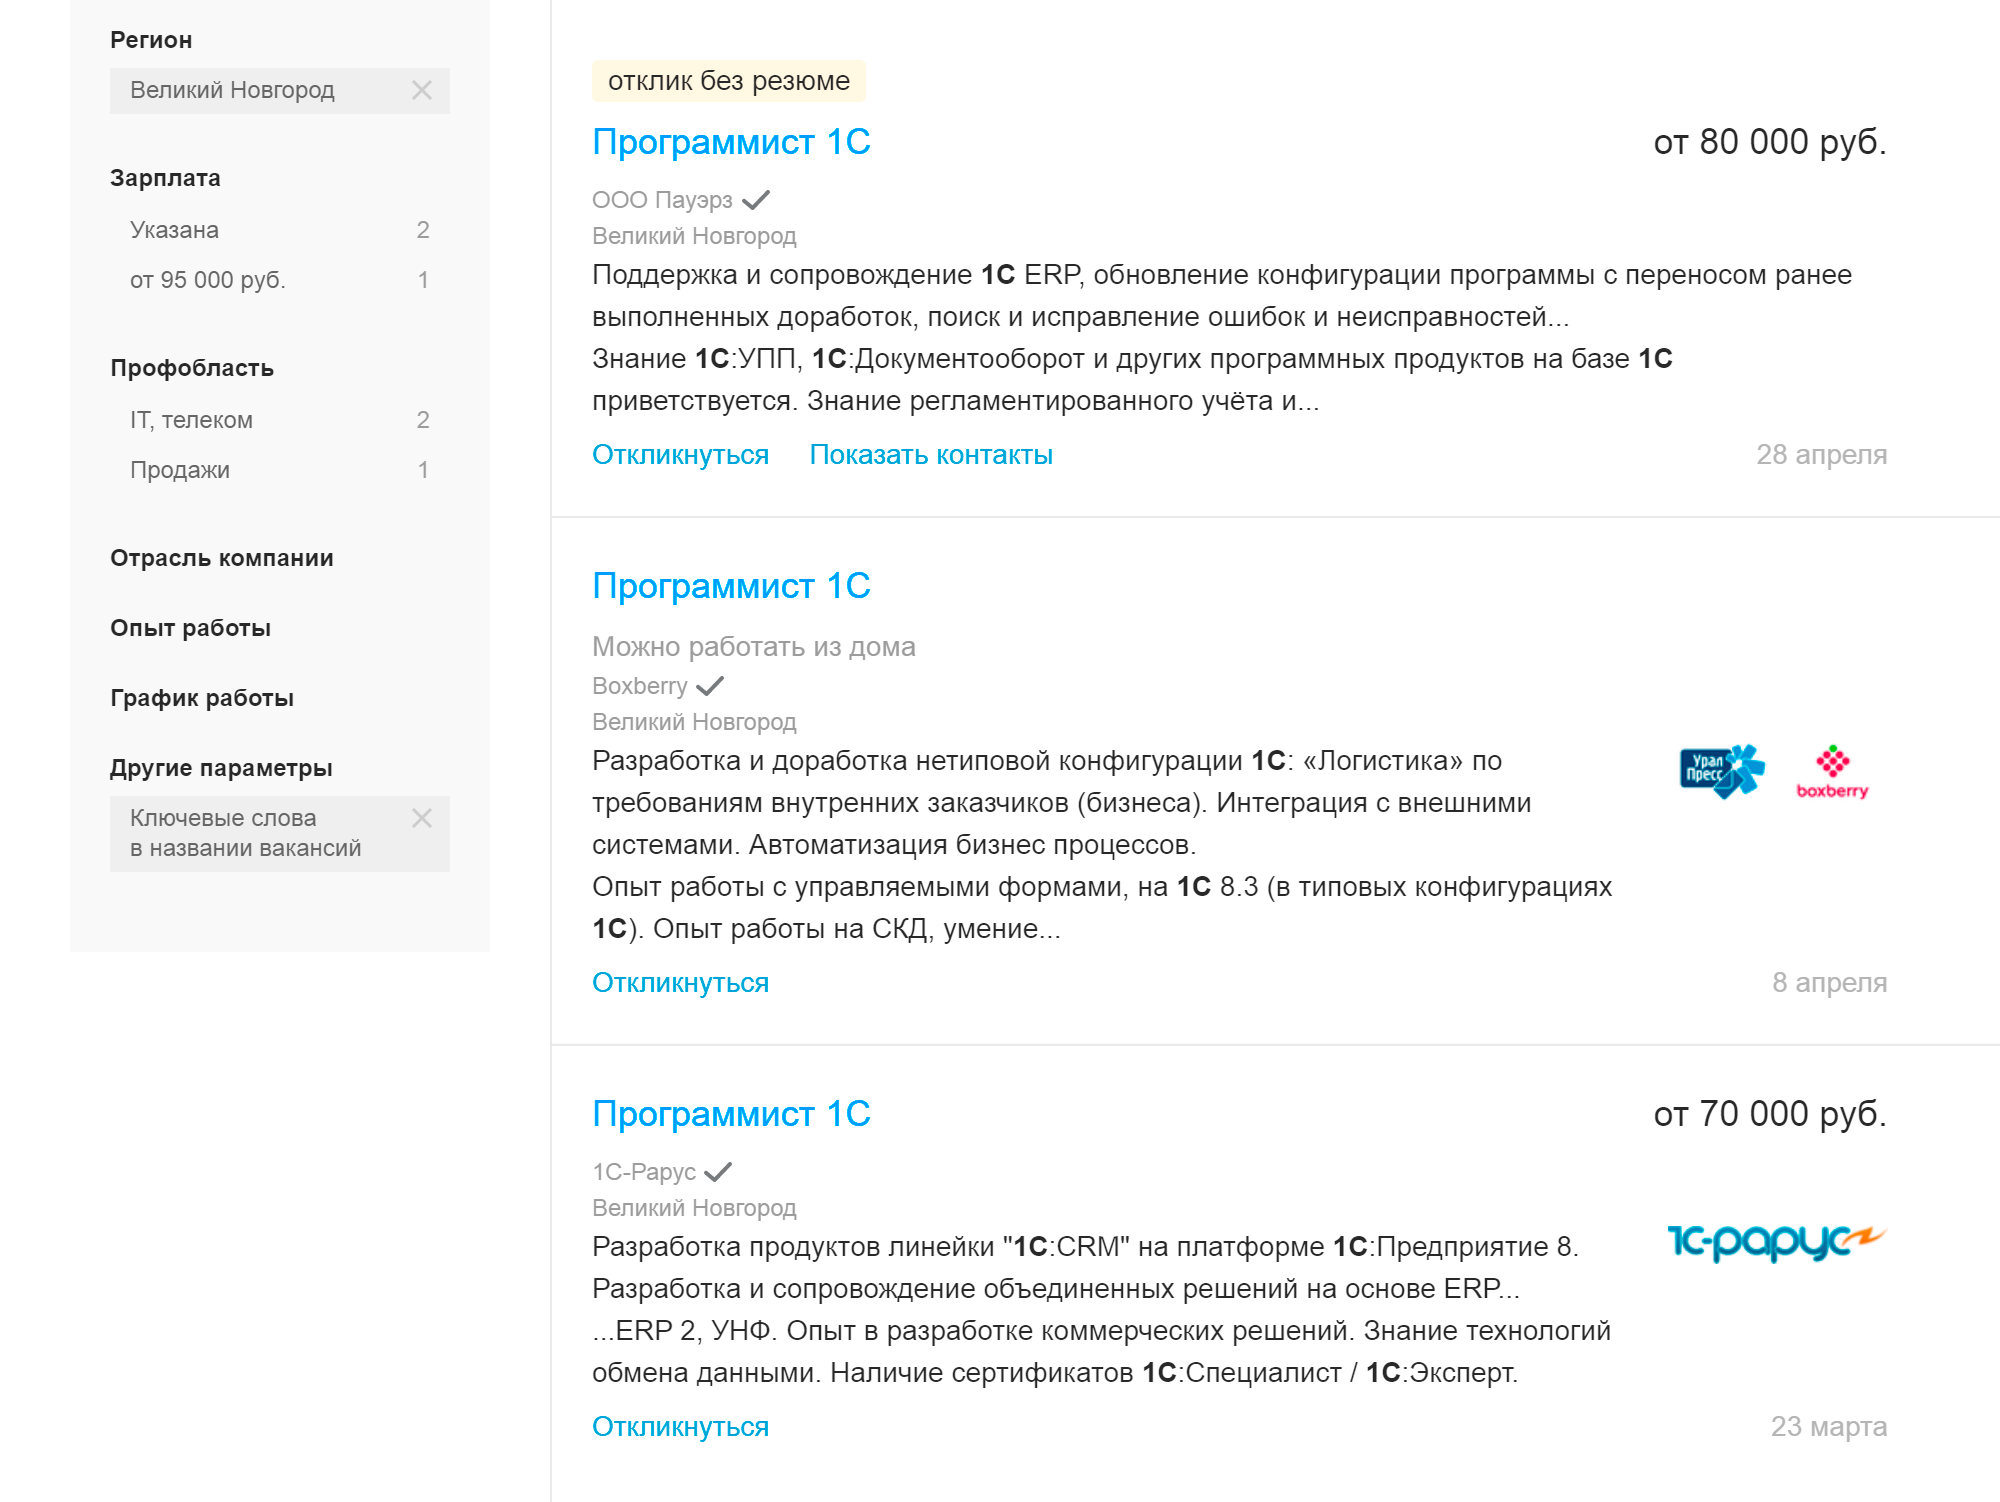Respond to the Boxberry vacancy
This screenshot has height=1502, width=2000.
(680, 983)
